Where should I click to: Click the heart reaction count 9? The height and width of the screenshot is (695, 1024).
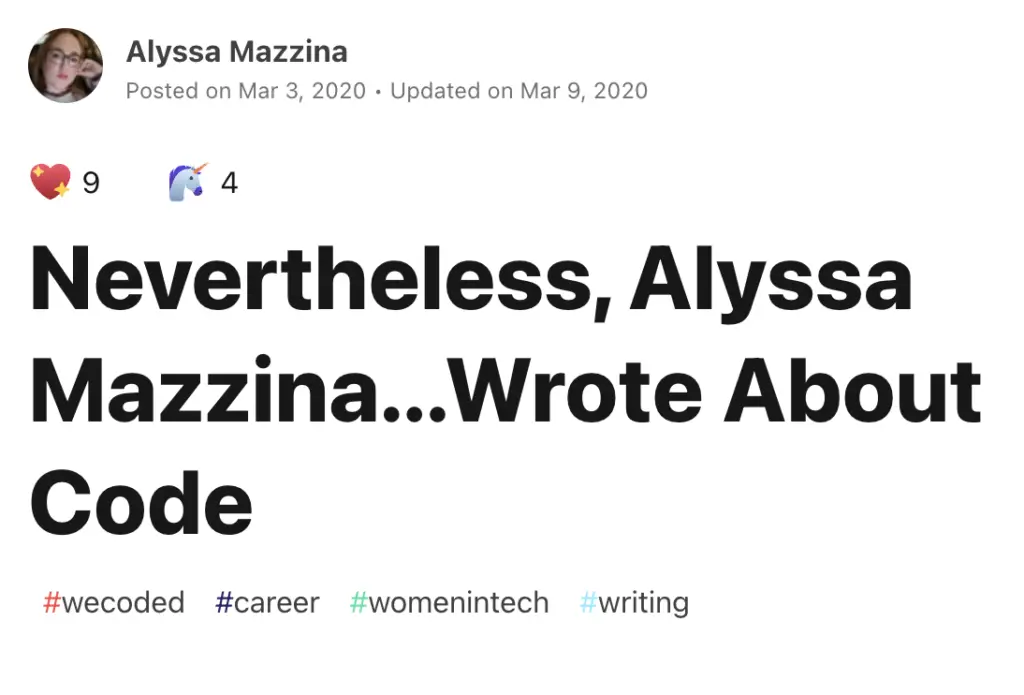coord(91,183)
